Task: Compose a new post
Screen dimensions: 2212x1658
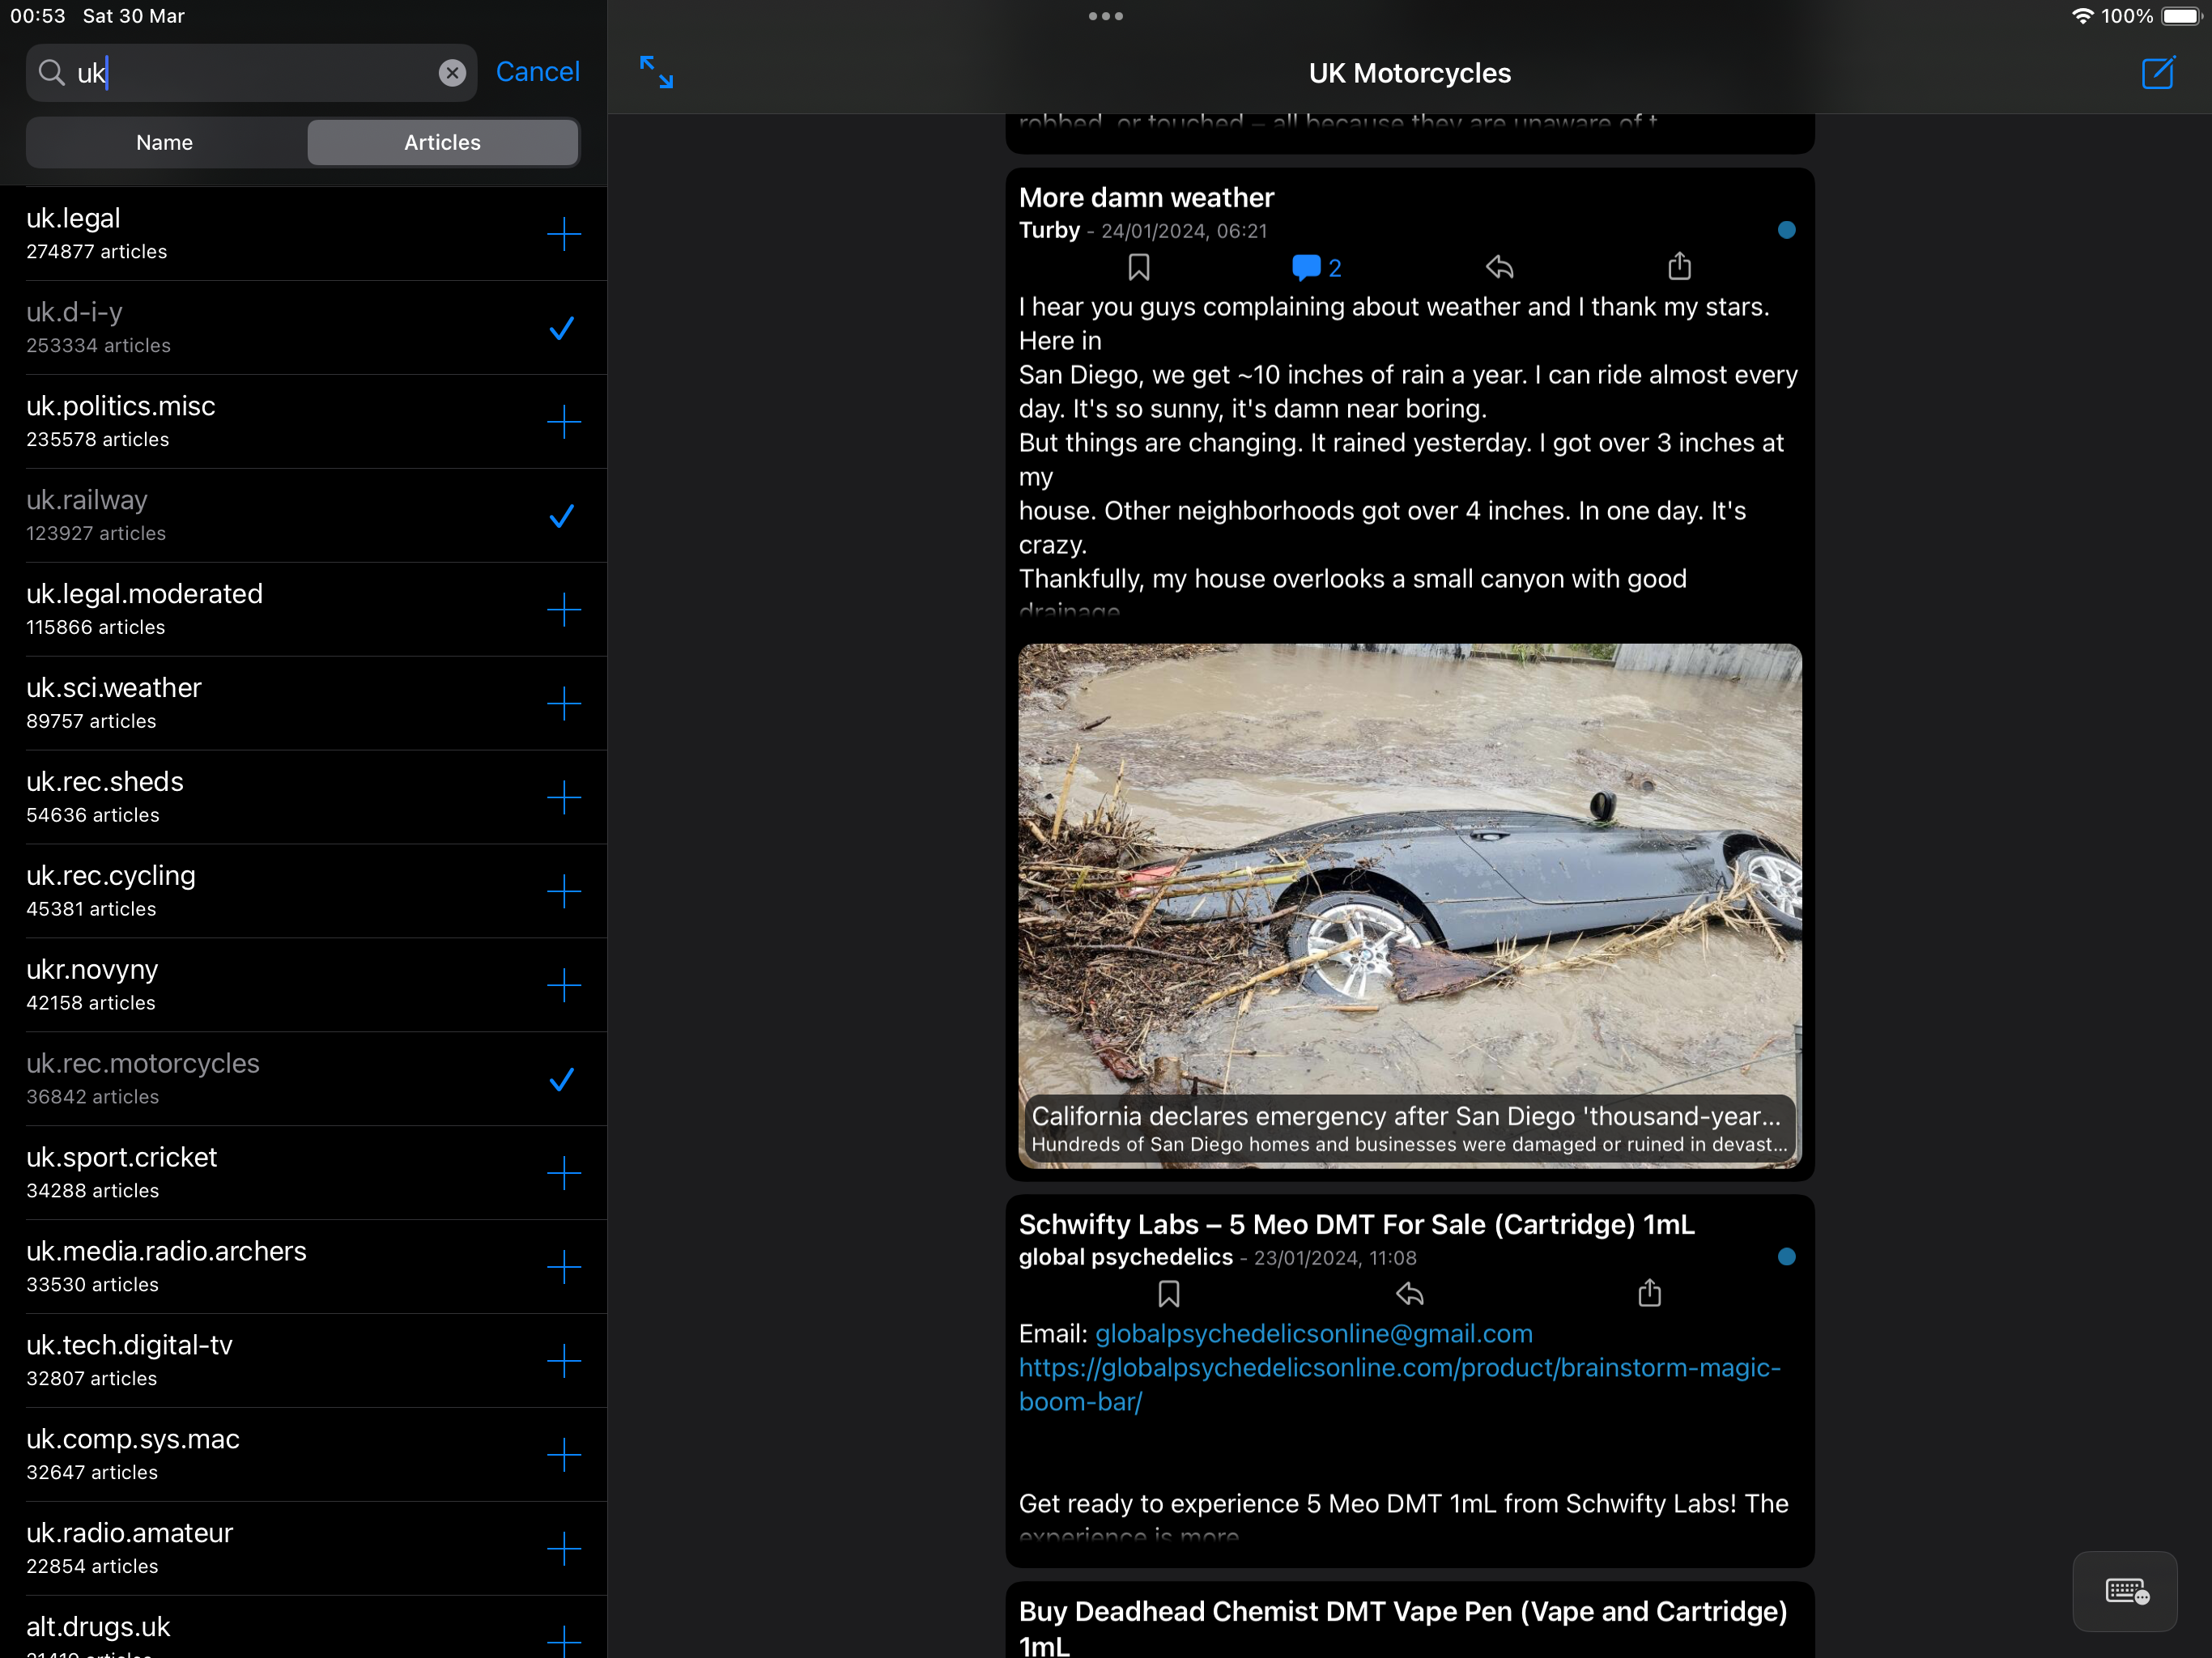Action: pos(2158,72)
